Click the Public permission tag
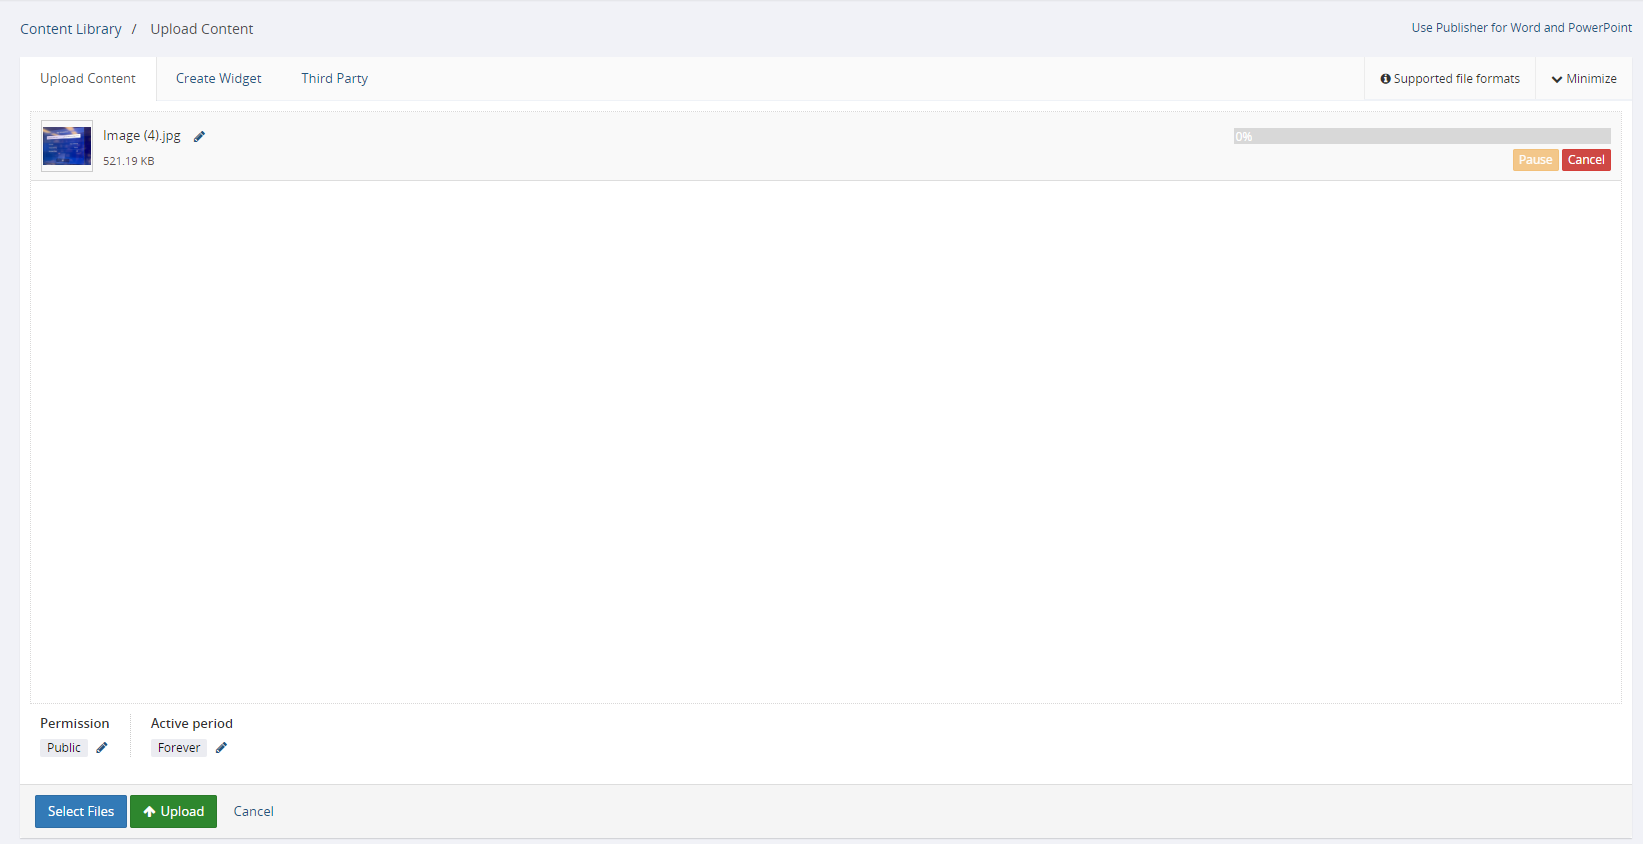The height and width of the screenshot is (844, 1643). (x=64, y=748)
